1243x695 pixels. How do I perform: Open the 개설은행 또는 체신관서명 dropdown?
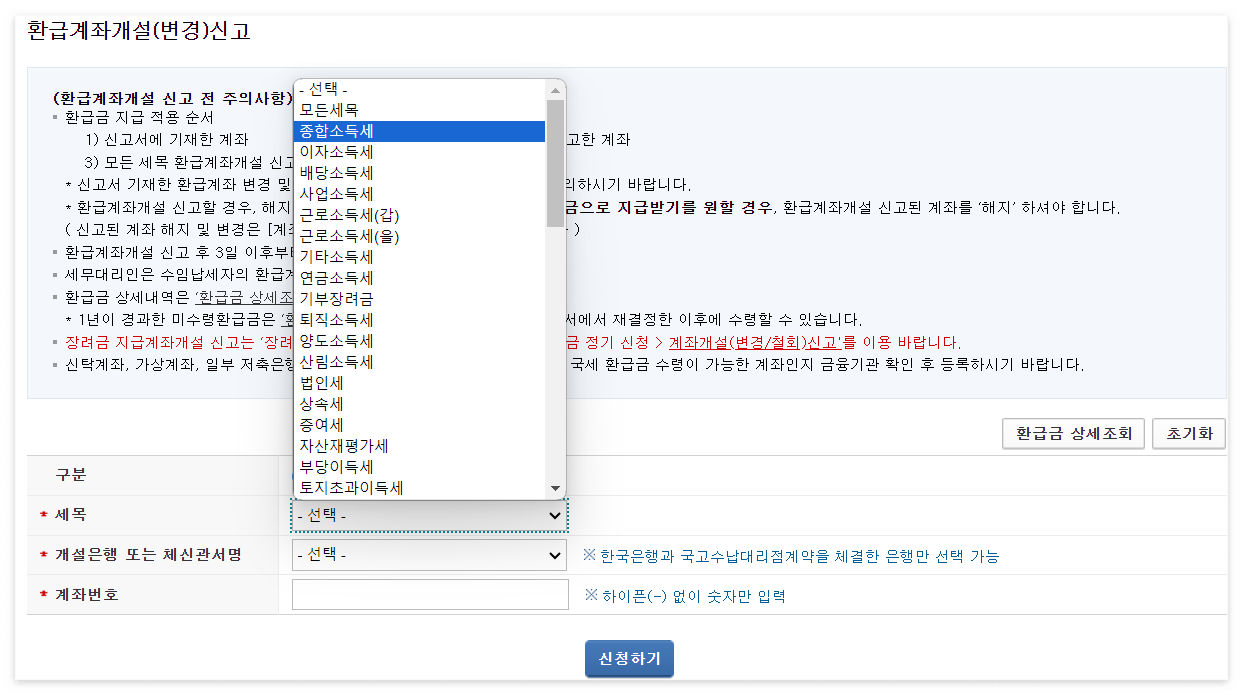[x=428, y=553]
